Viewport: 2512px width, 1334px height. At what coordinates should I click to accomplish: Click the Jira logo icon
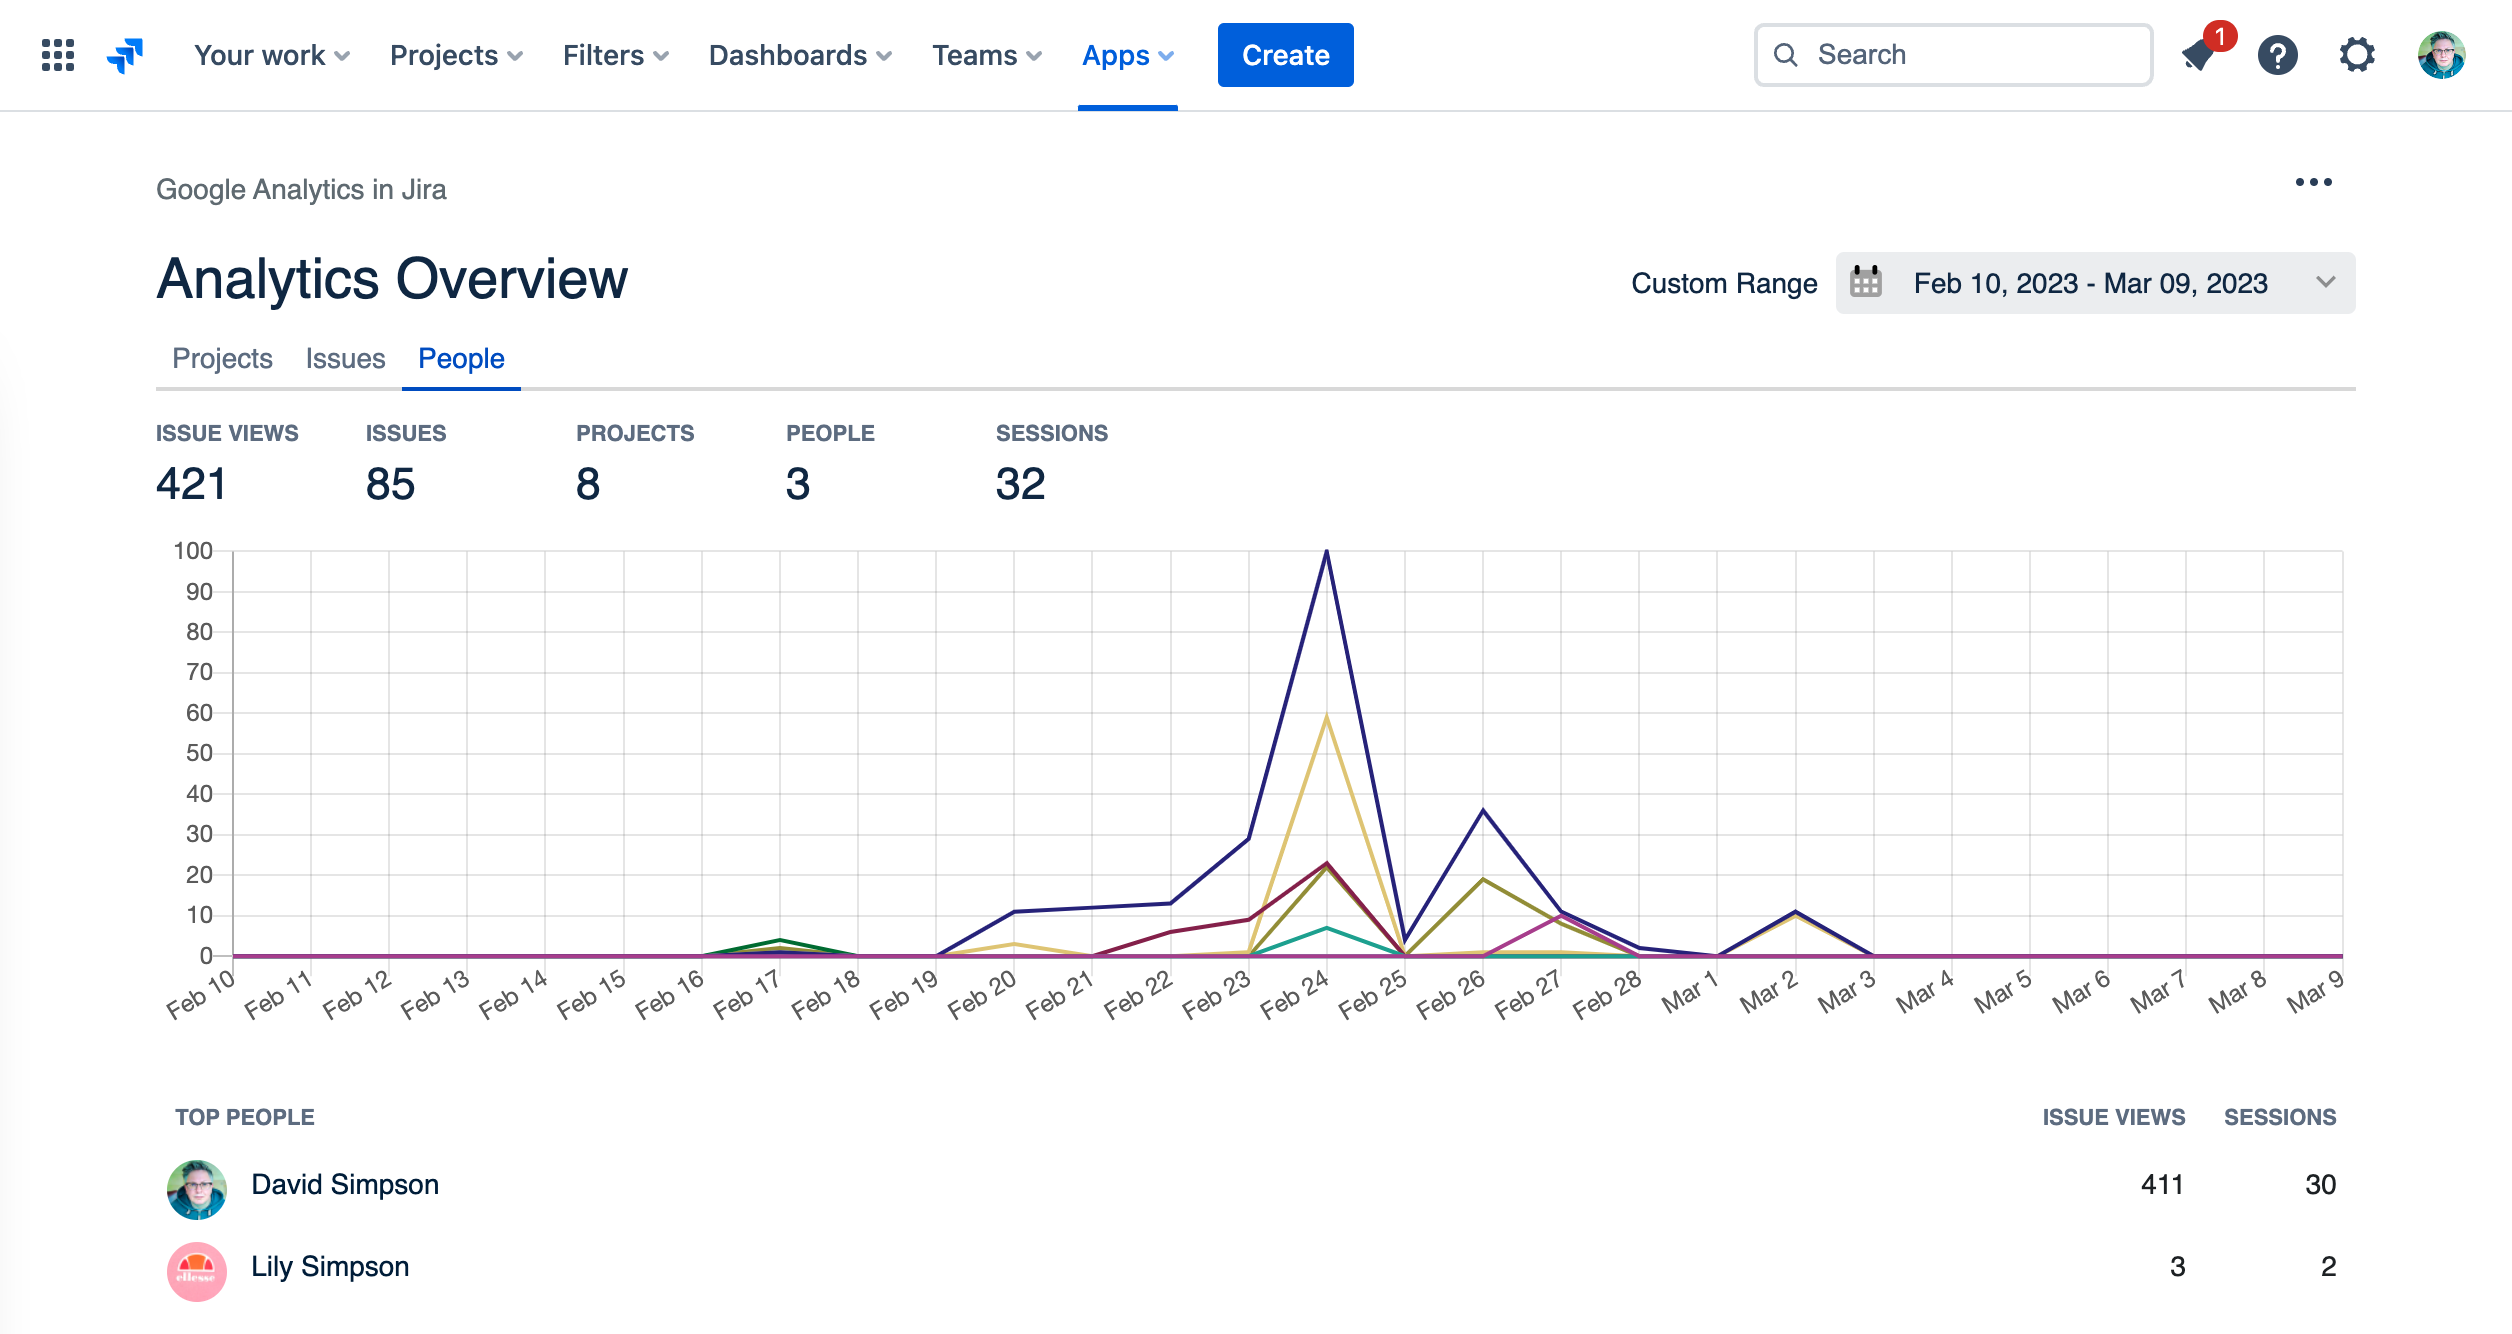coord(125,55)
